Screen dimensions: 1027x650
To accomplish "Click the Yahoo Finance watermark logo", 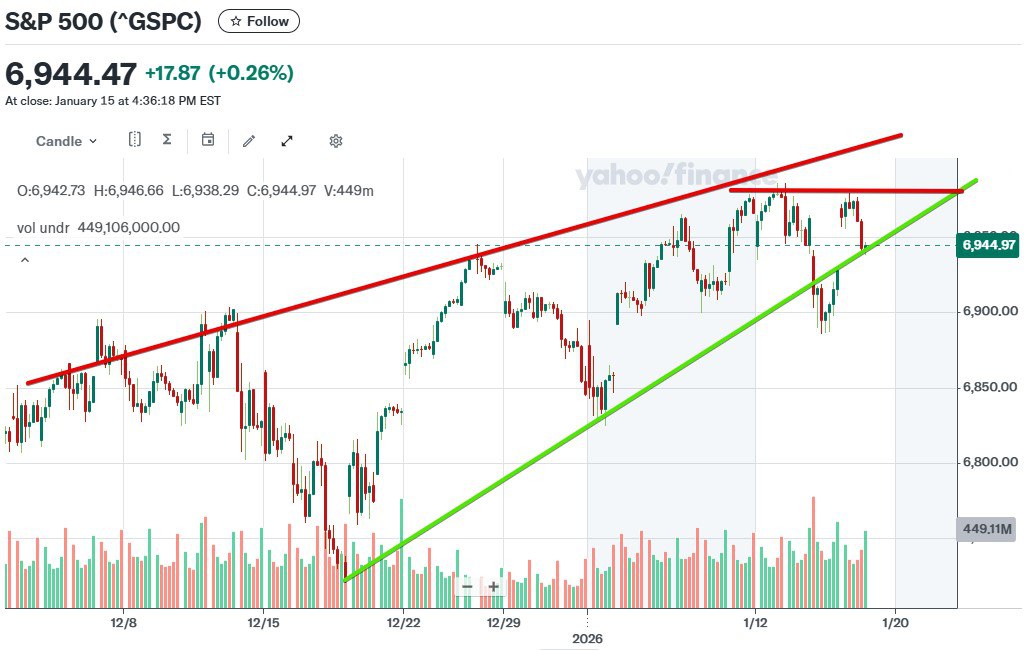I will (x=675, y=178).
